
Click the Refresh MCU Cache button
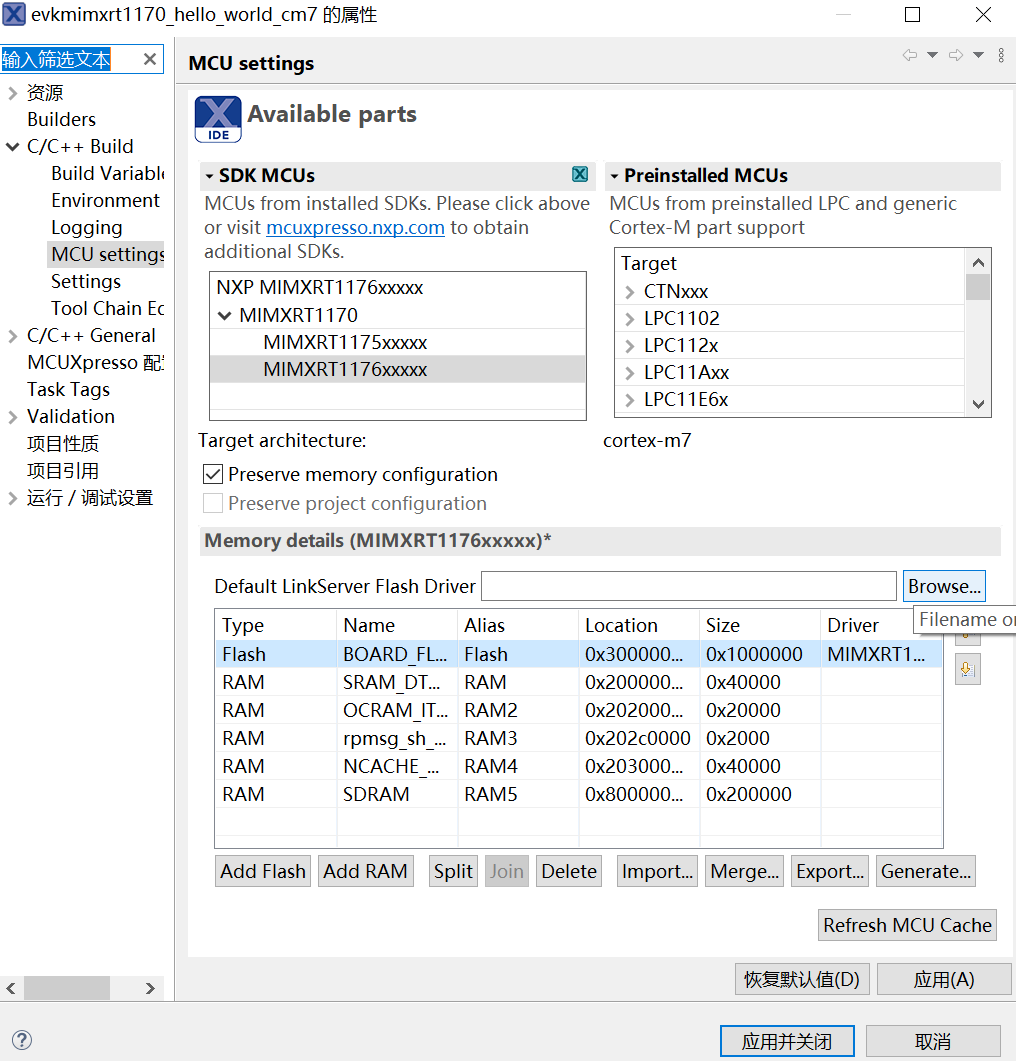(906, 925)
